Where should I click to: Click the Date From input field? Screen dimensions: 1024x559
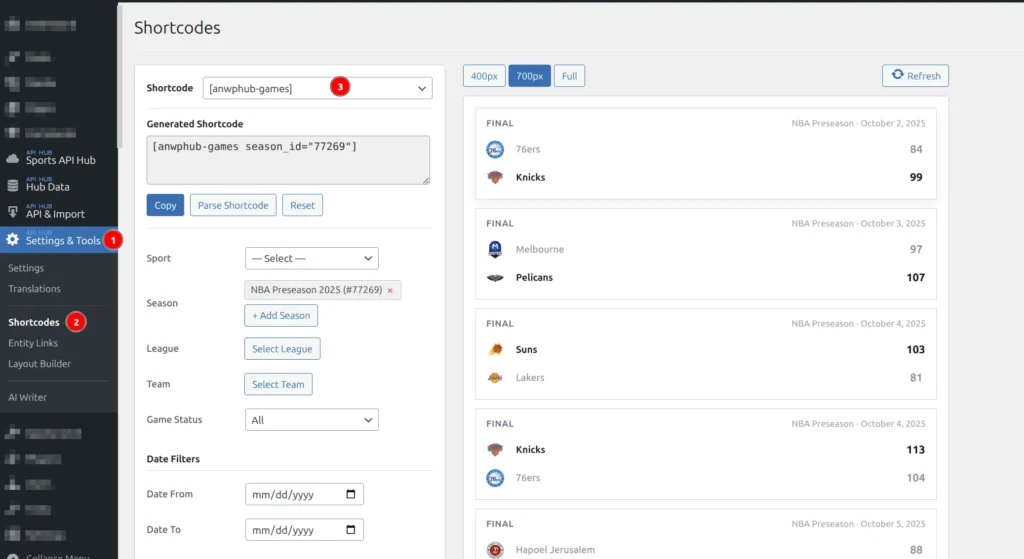click(x=304, y=494)
